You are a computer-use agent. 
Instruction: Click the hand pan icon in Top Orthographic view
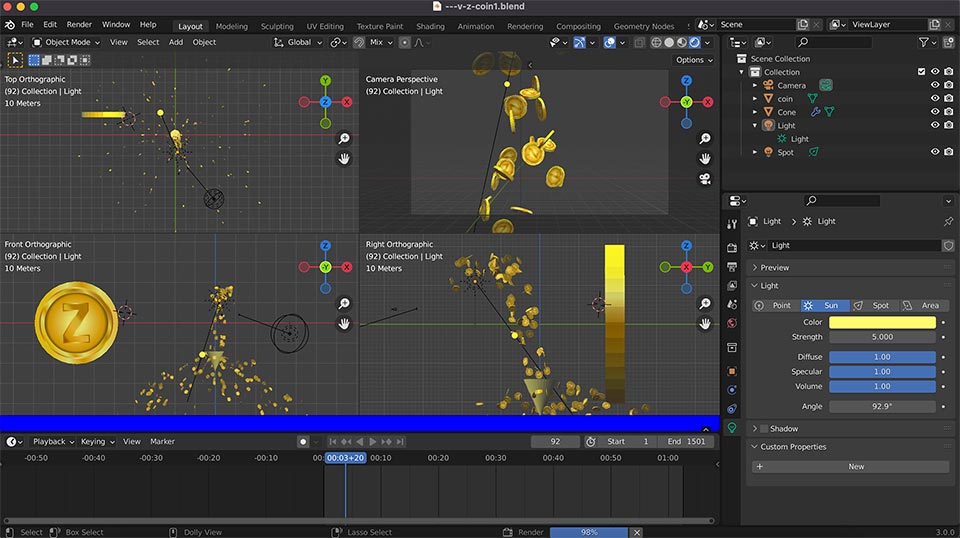point(344,159)
